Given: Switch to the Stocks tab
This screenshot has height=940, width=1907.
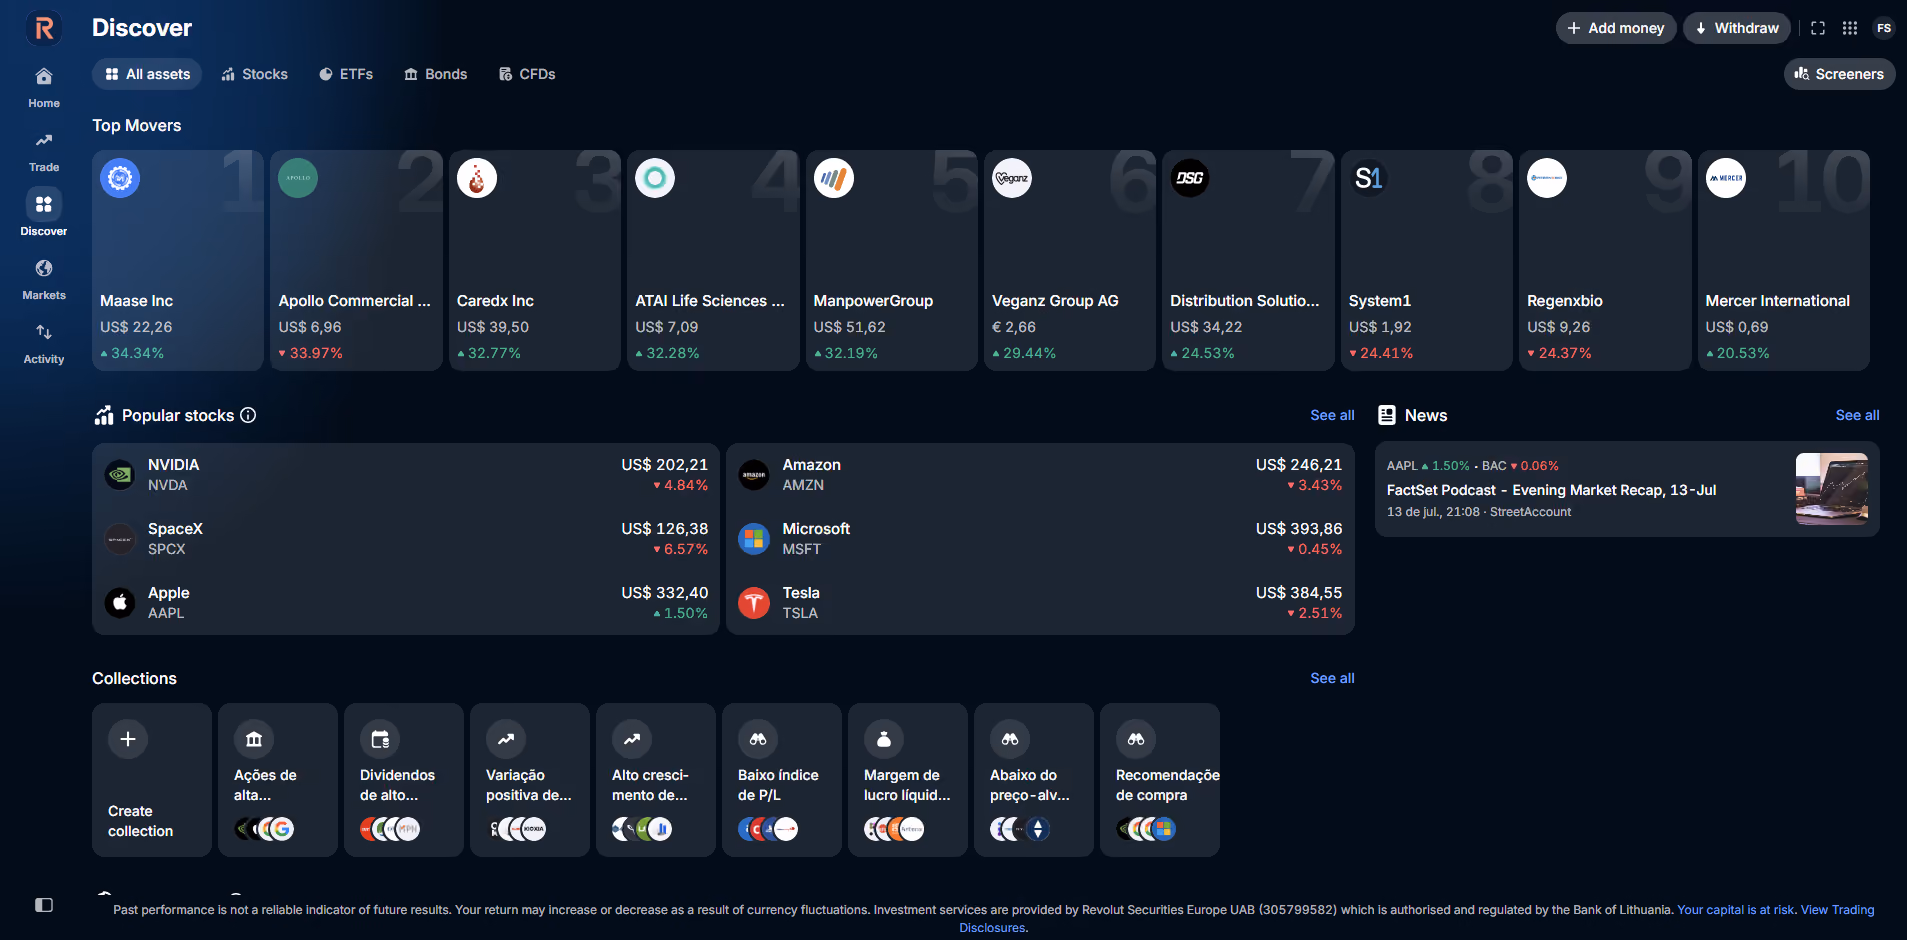Looking at the screenshot, I should 255,74.
